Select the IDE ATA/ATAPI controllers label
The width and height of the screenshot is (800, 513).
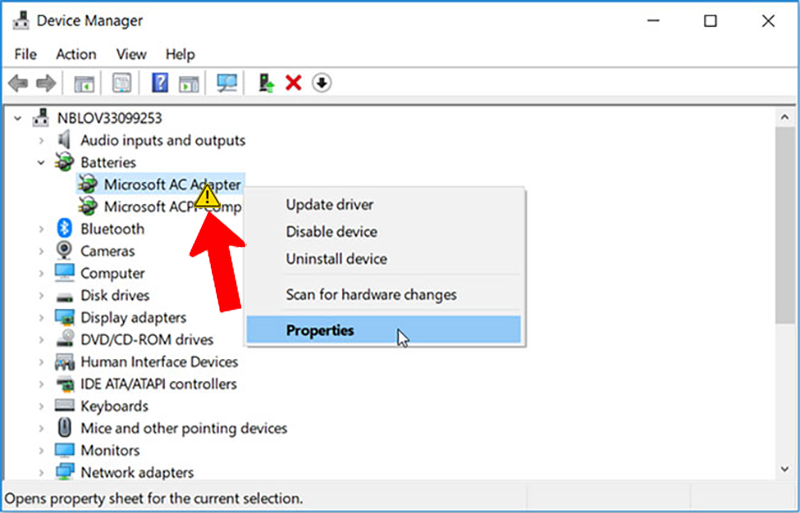[159, 383]
